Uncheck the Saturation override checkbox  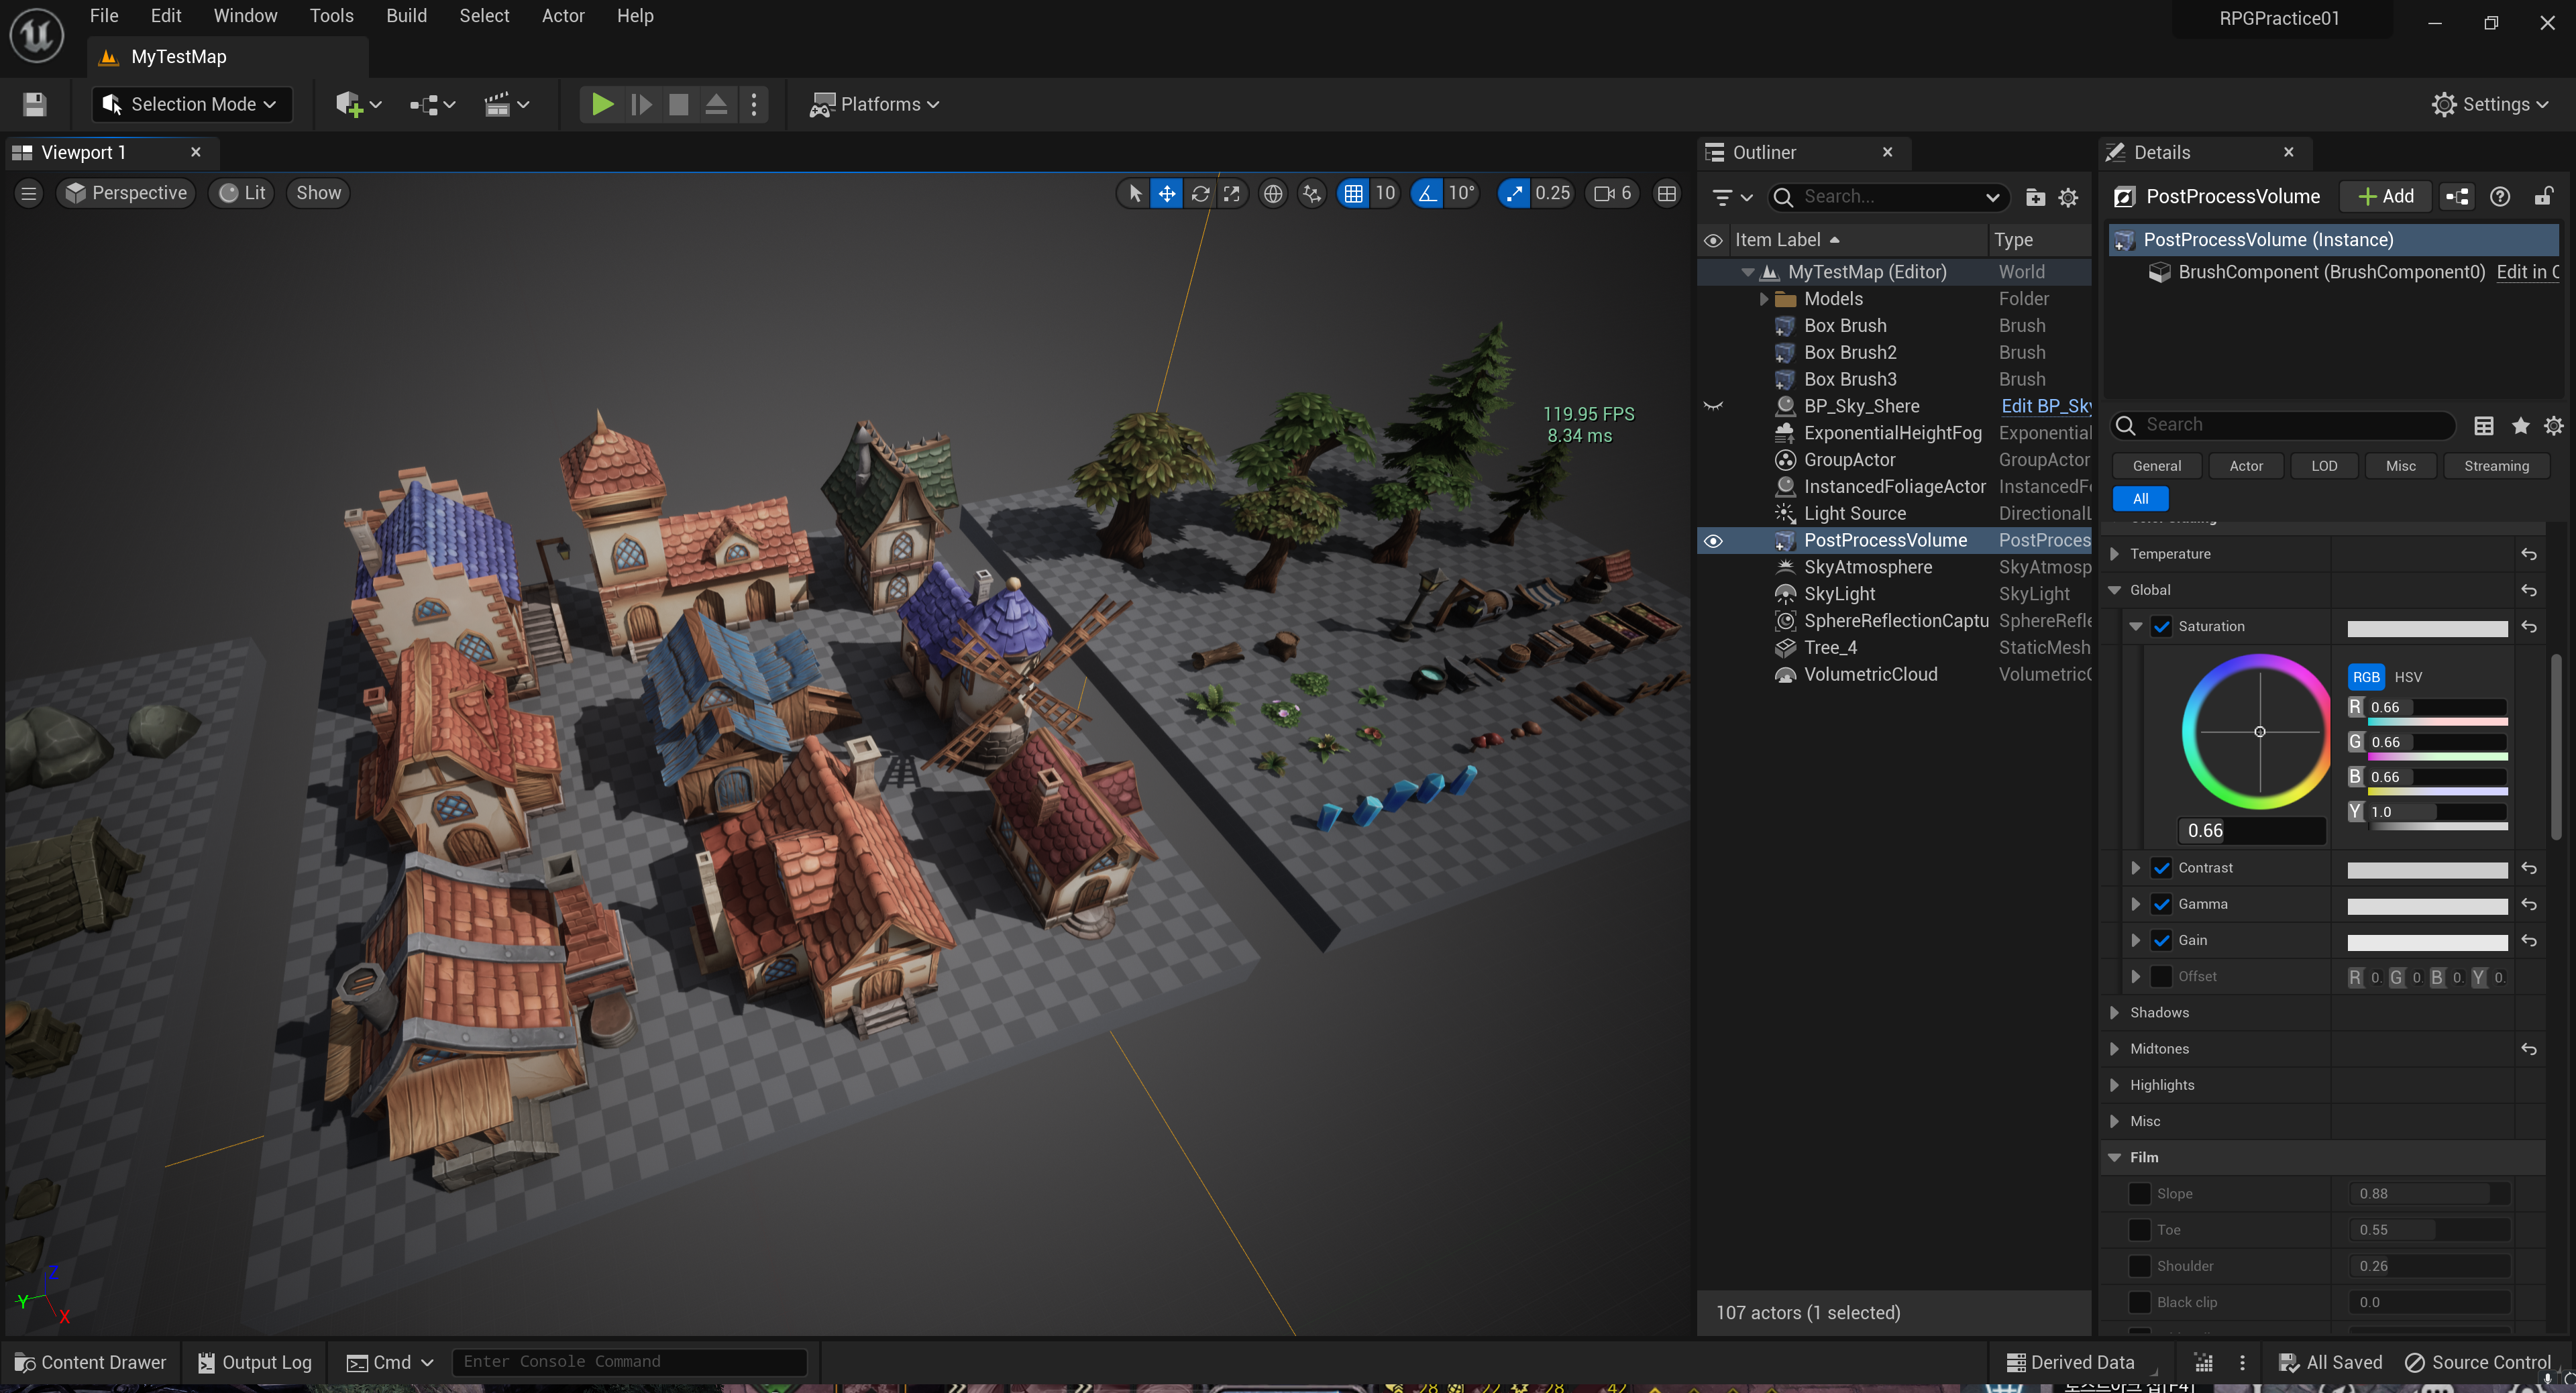click(2161, 626)
